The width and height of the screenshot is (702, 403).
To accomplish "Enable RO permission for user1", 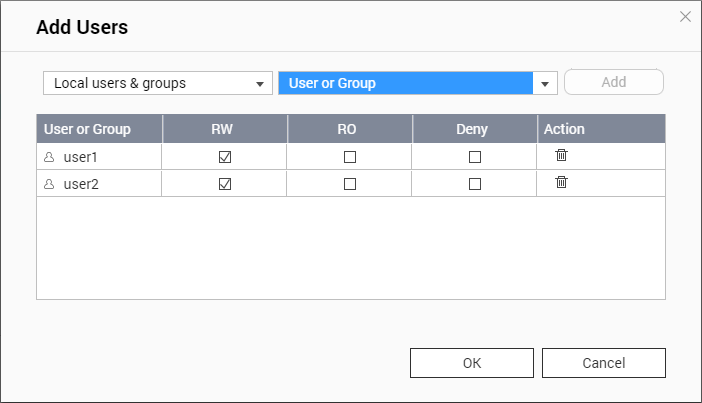I will click(350, 157).
